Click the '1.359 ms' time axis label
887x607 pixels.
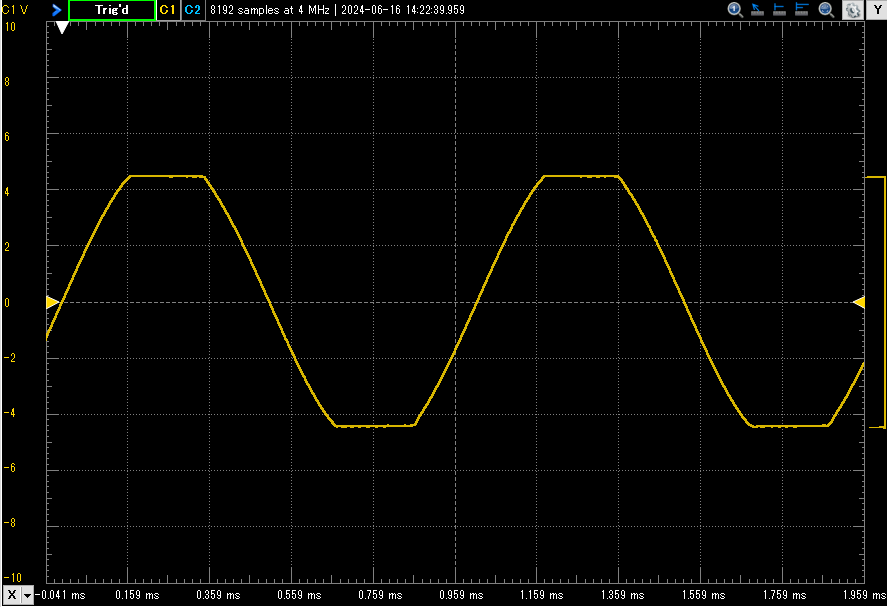click(x=622, y=595)
